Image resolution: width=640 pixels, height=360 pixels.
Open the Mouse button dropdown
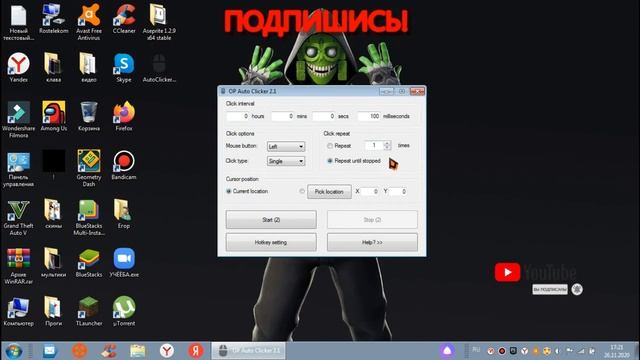286,147
